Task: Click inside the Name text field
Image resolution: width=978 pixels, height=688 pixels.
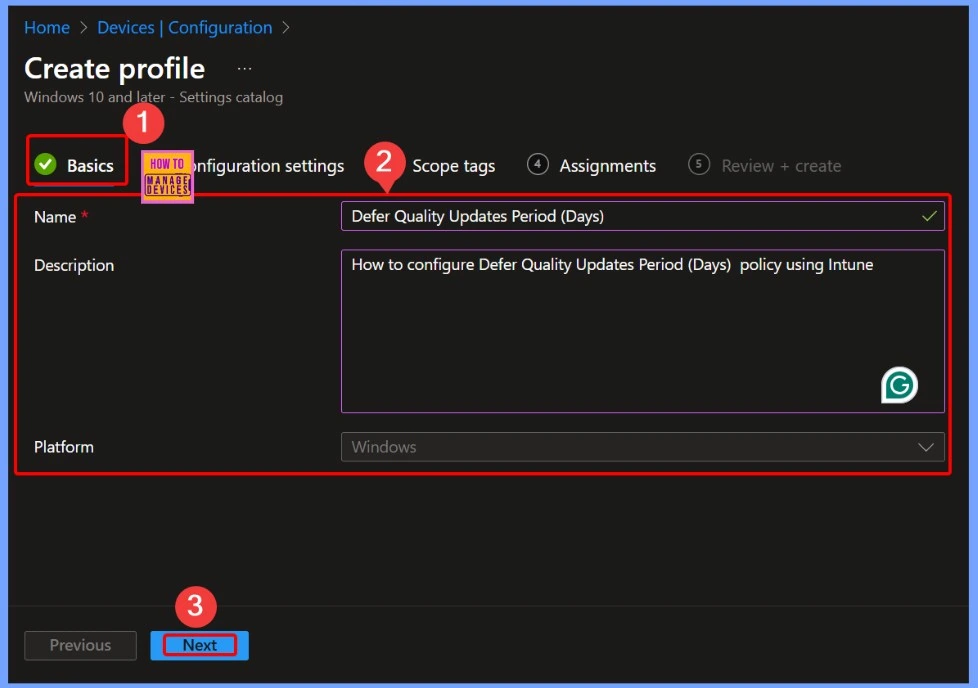Action: pyautogui.click(x=620, y=216)
